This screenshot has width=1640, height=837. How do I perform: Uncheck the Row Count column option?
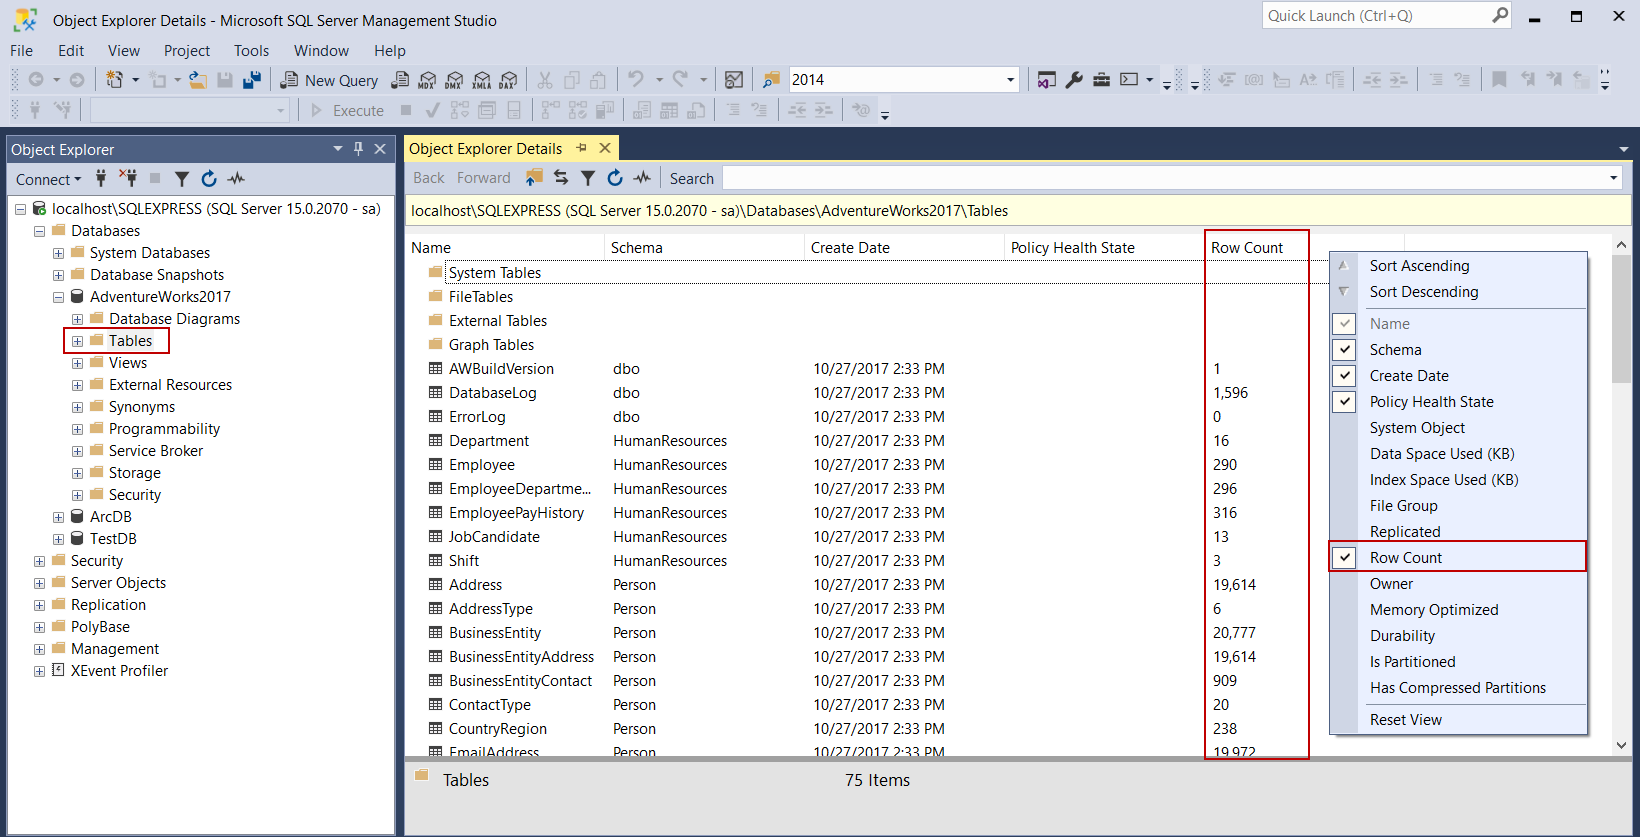[1345, 558]
